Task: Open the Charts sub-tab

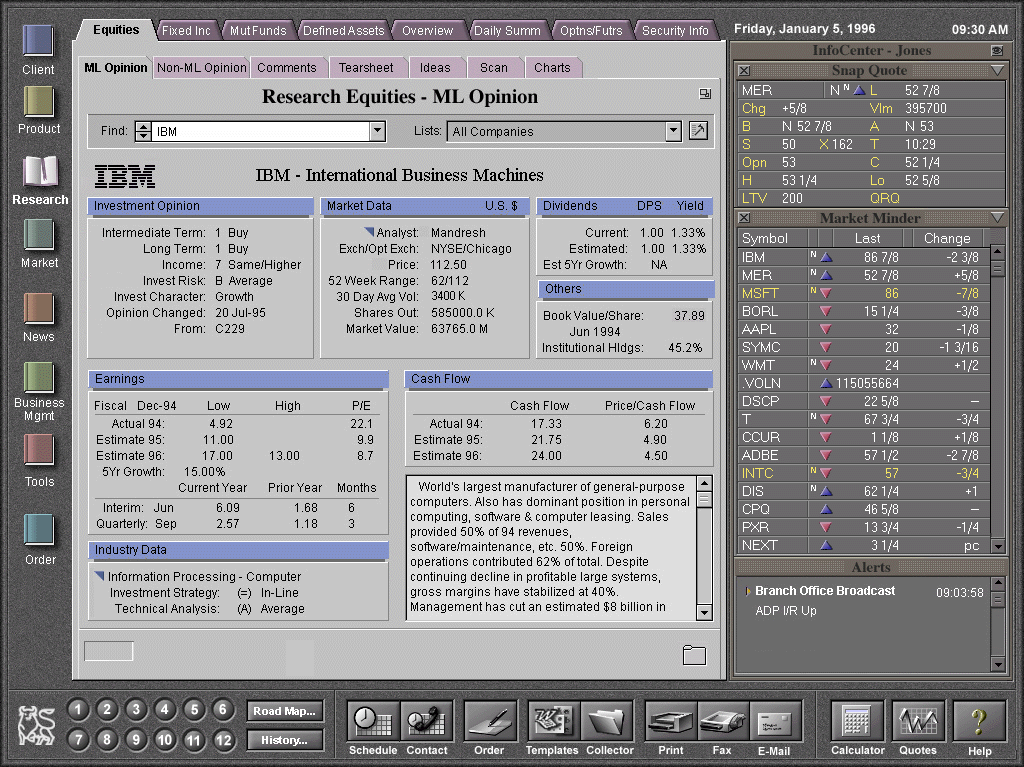Action: [552, 68]
